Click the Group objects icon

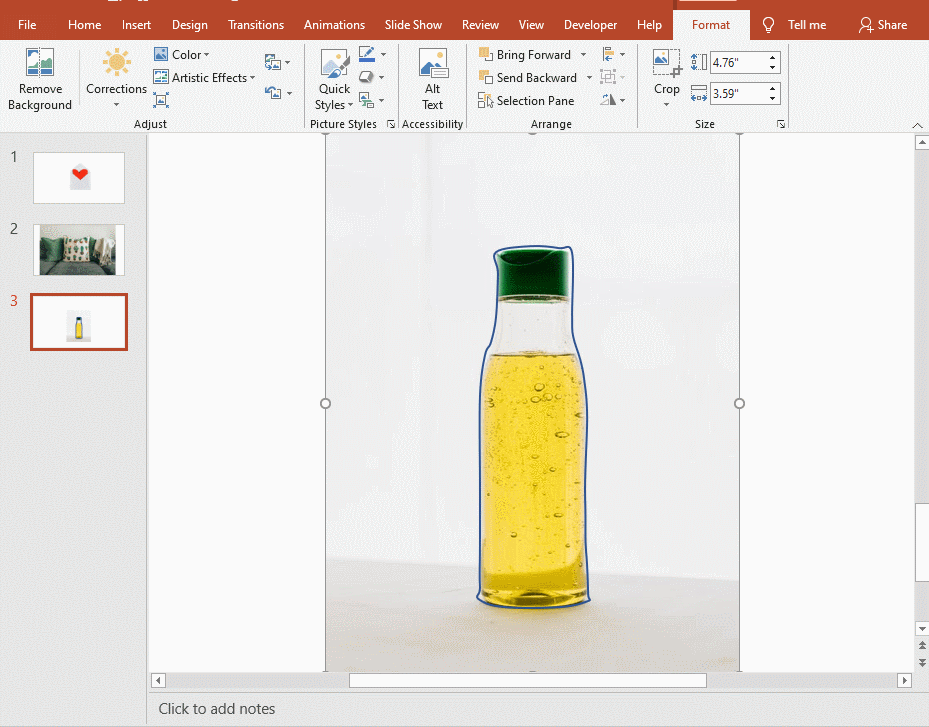coord(608,76)
